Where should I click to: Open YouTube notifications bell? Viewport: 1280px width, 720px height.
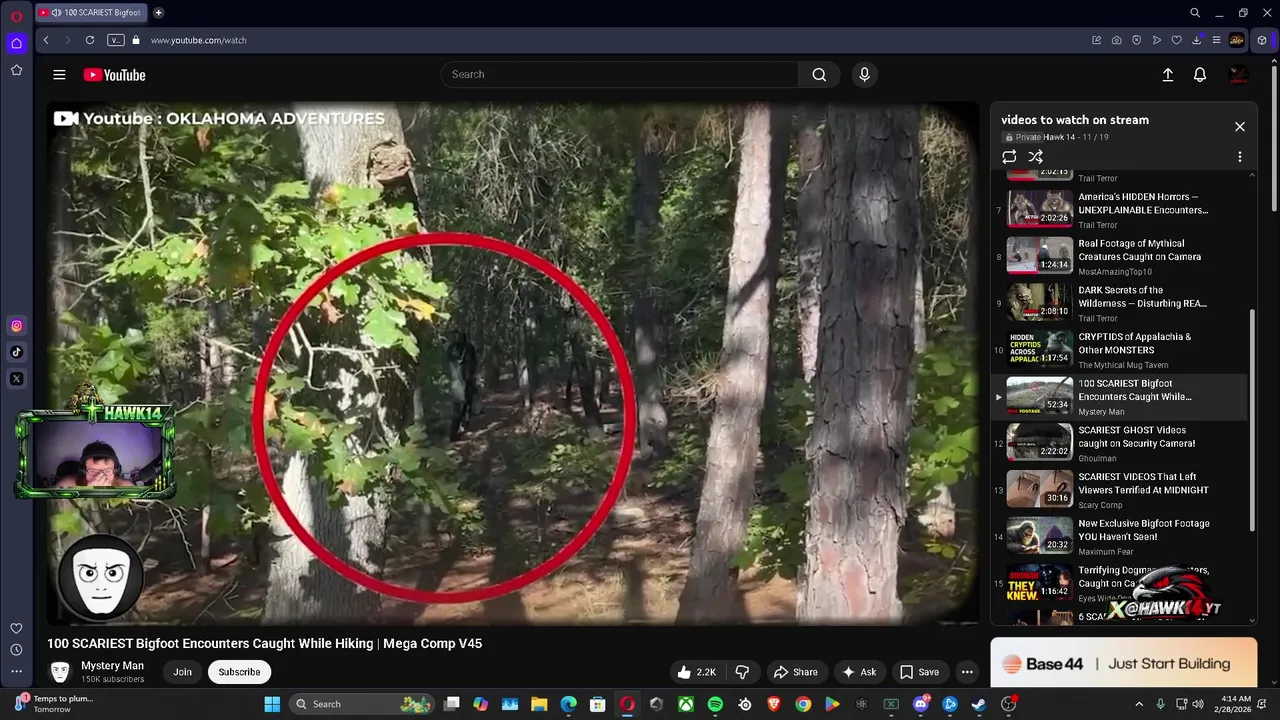coord(1200,75)
